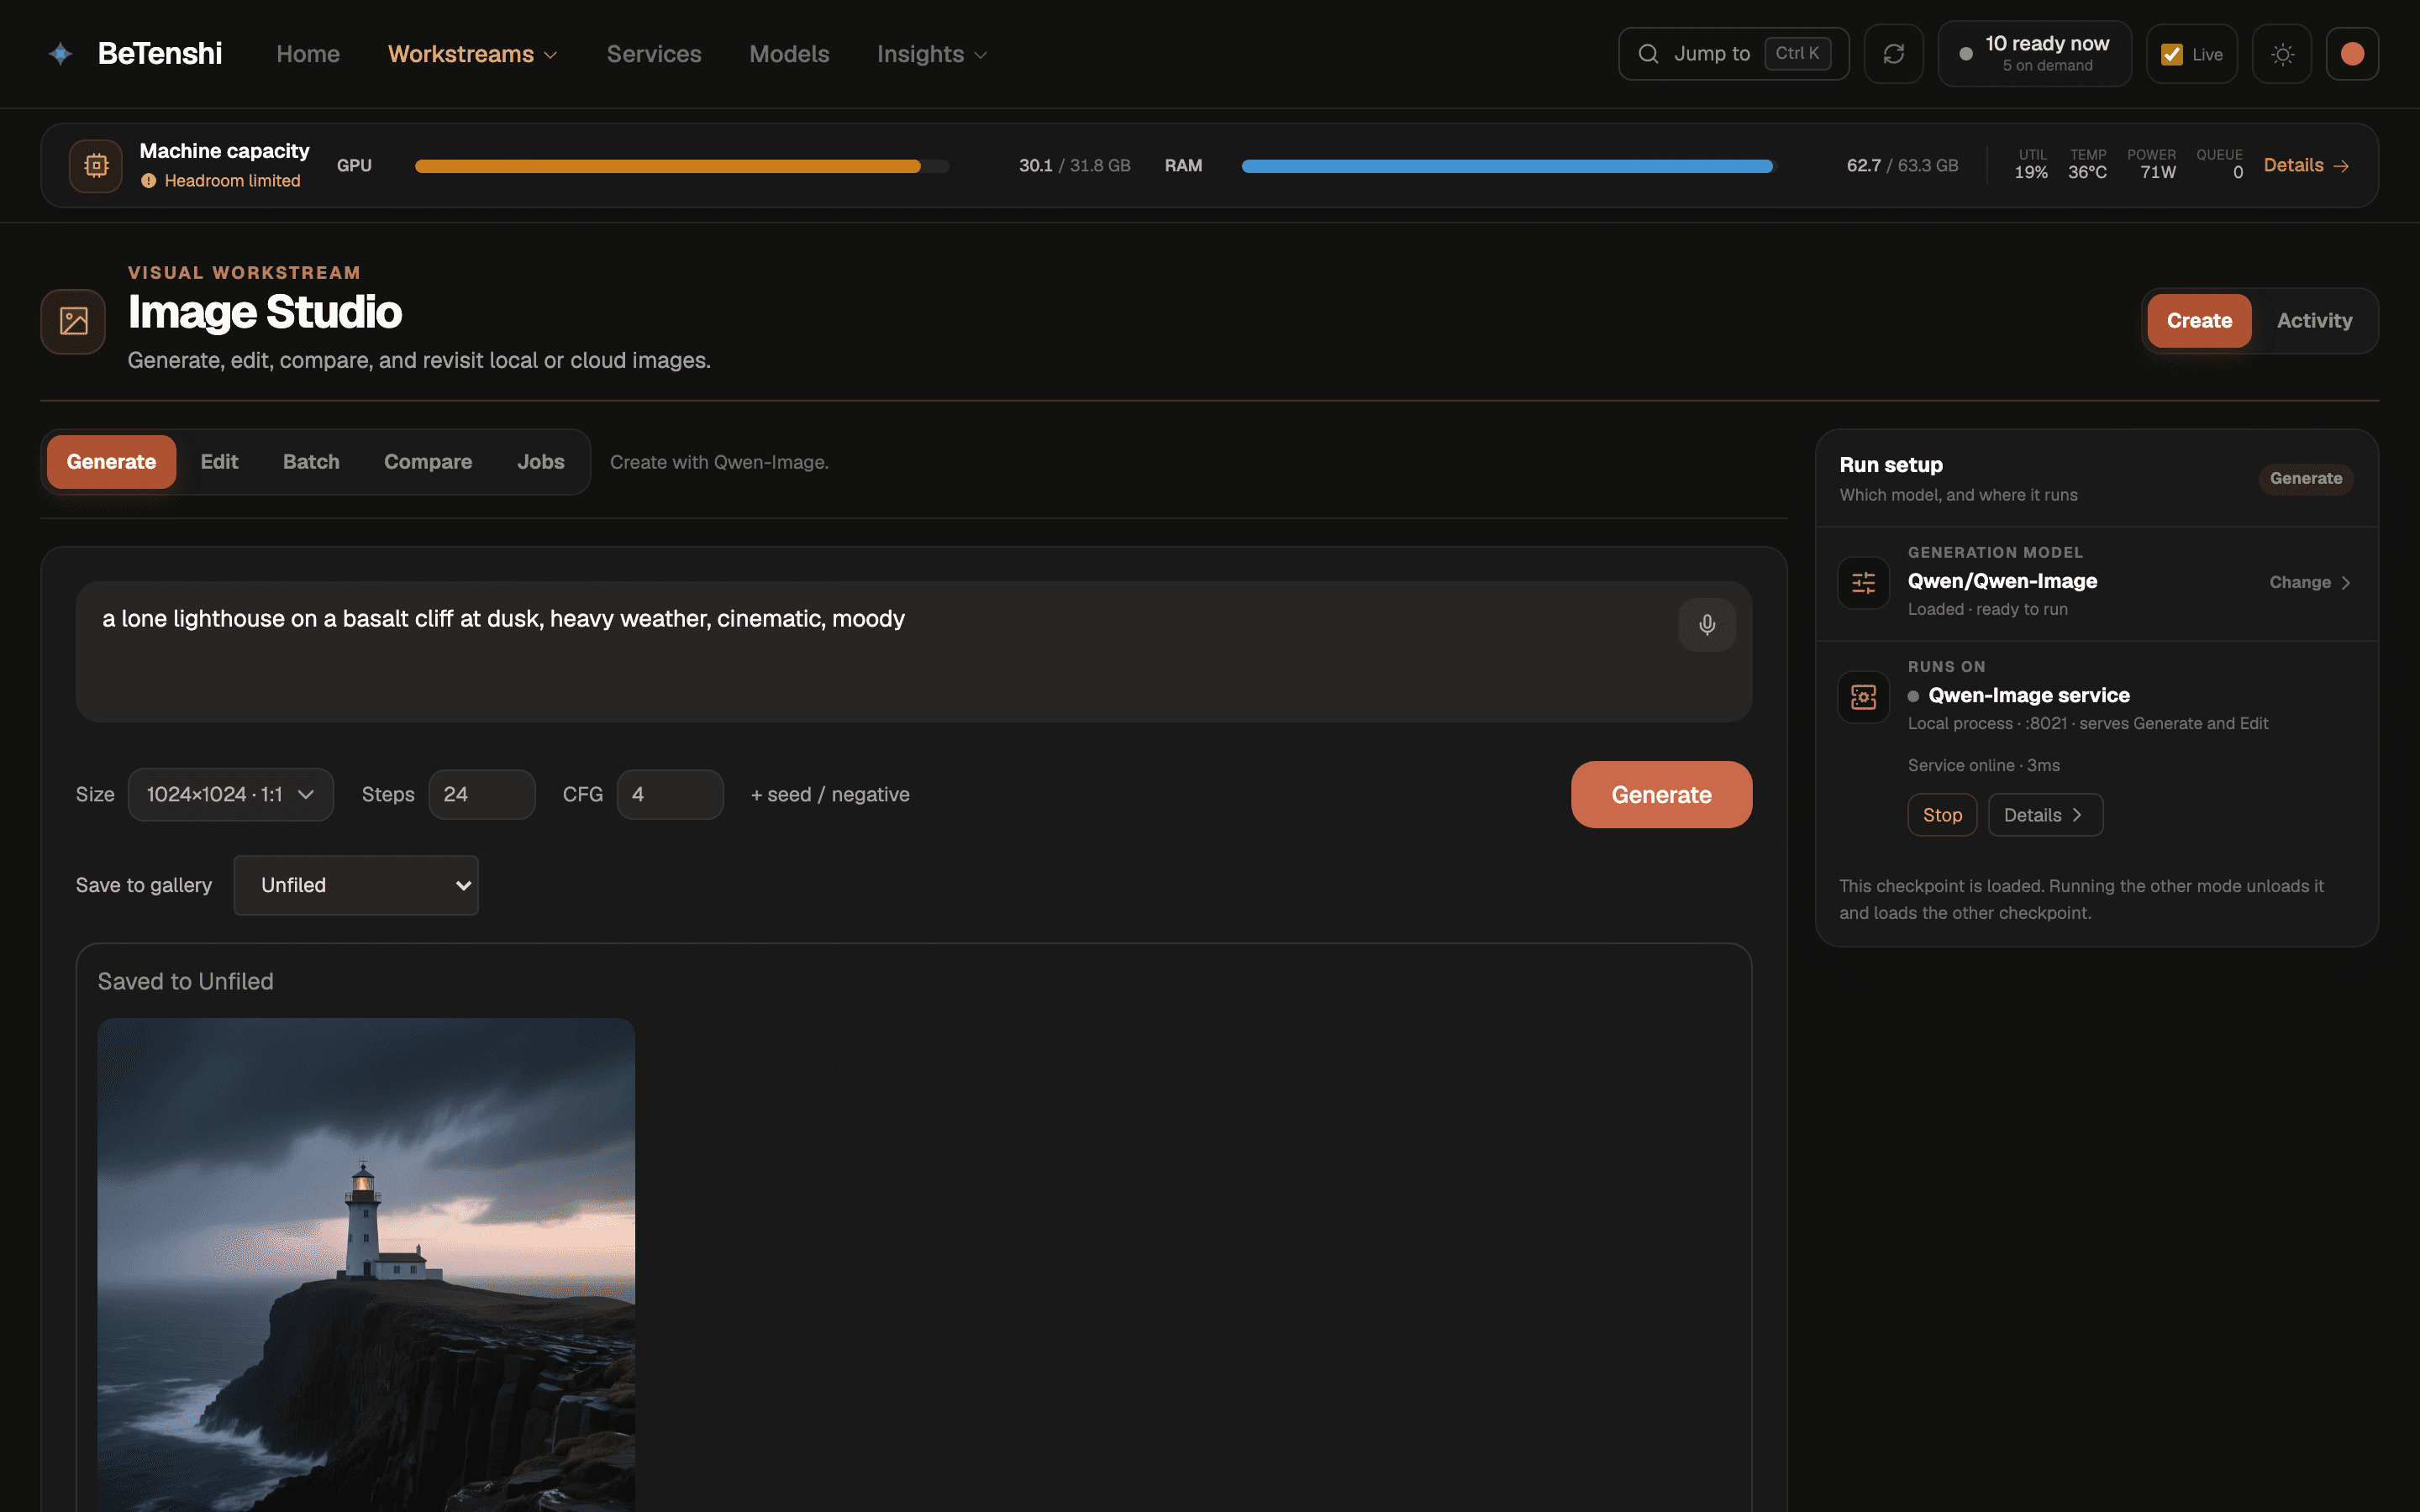Image resolution: width=2420 pixels, height=1512 pixels.
Task: Click the Generation Model sliders icon
Action: [1863, 582]
